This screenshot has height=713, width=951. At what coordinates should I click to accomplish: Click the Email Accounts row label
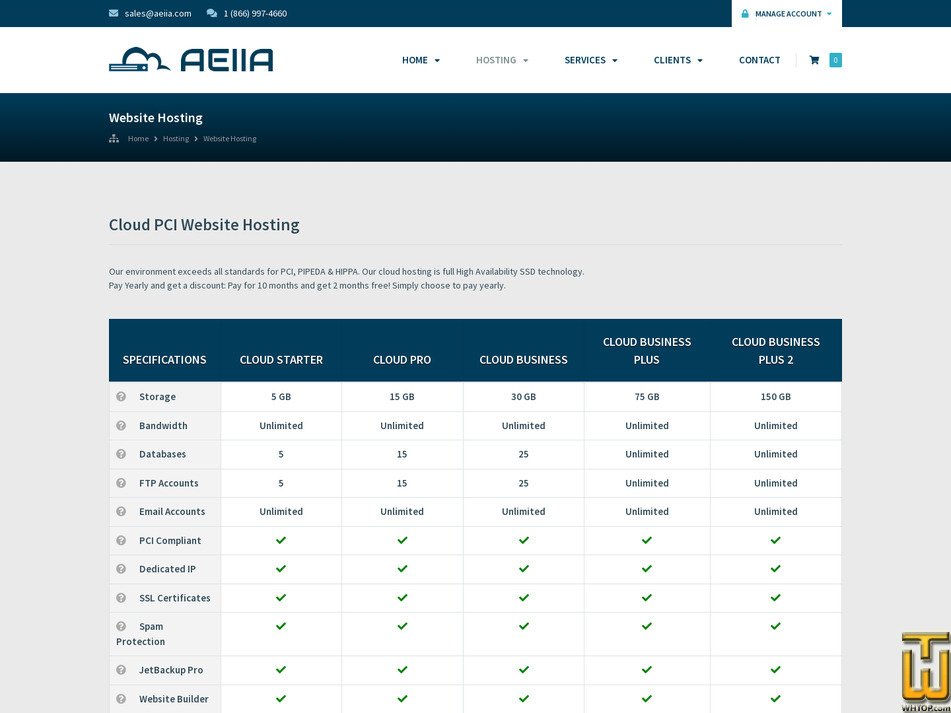coord(172,512)
